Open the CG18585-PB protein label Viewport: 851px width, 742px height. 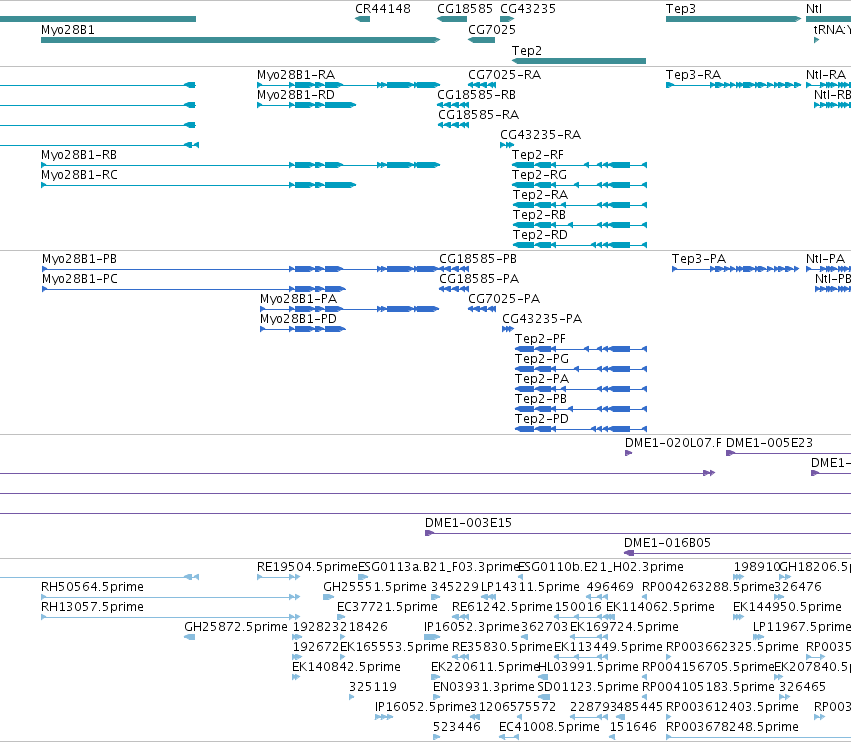pyautogui.click(x=478, y=259)
